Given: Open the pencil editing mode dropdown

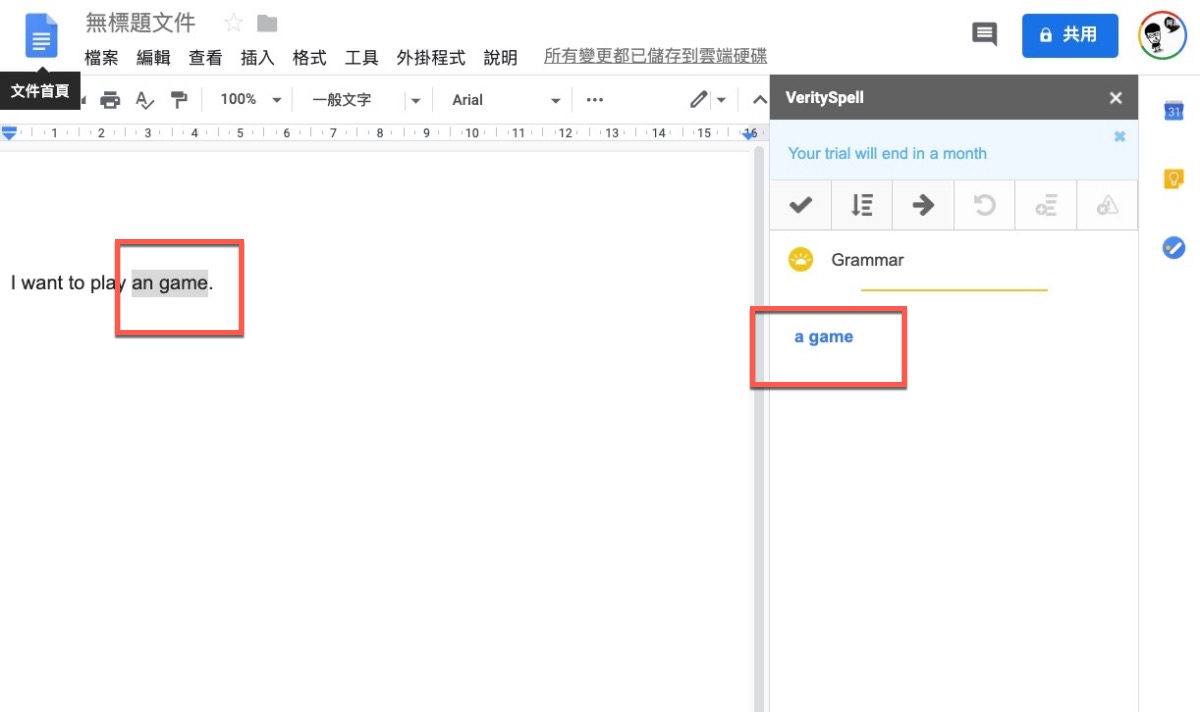Looking at the screenshot, I should coord(708,99).
